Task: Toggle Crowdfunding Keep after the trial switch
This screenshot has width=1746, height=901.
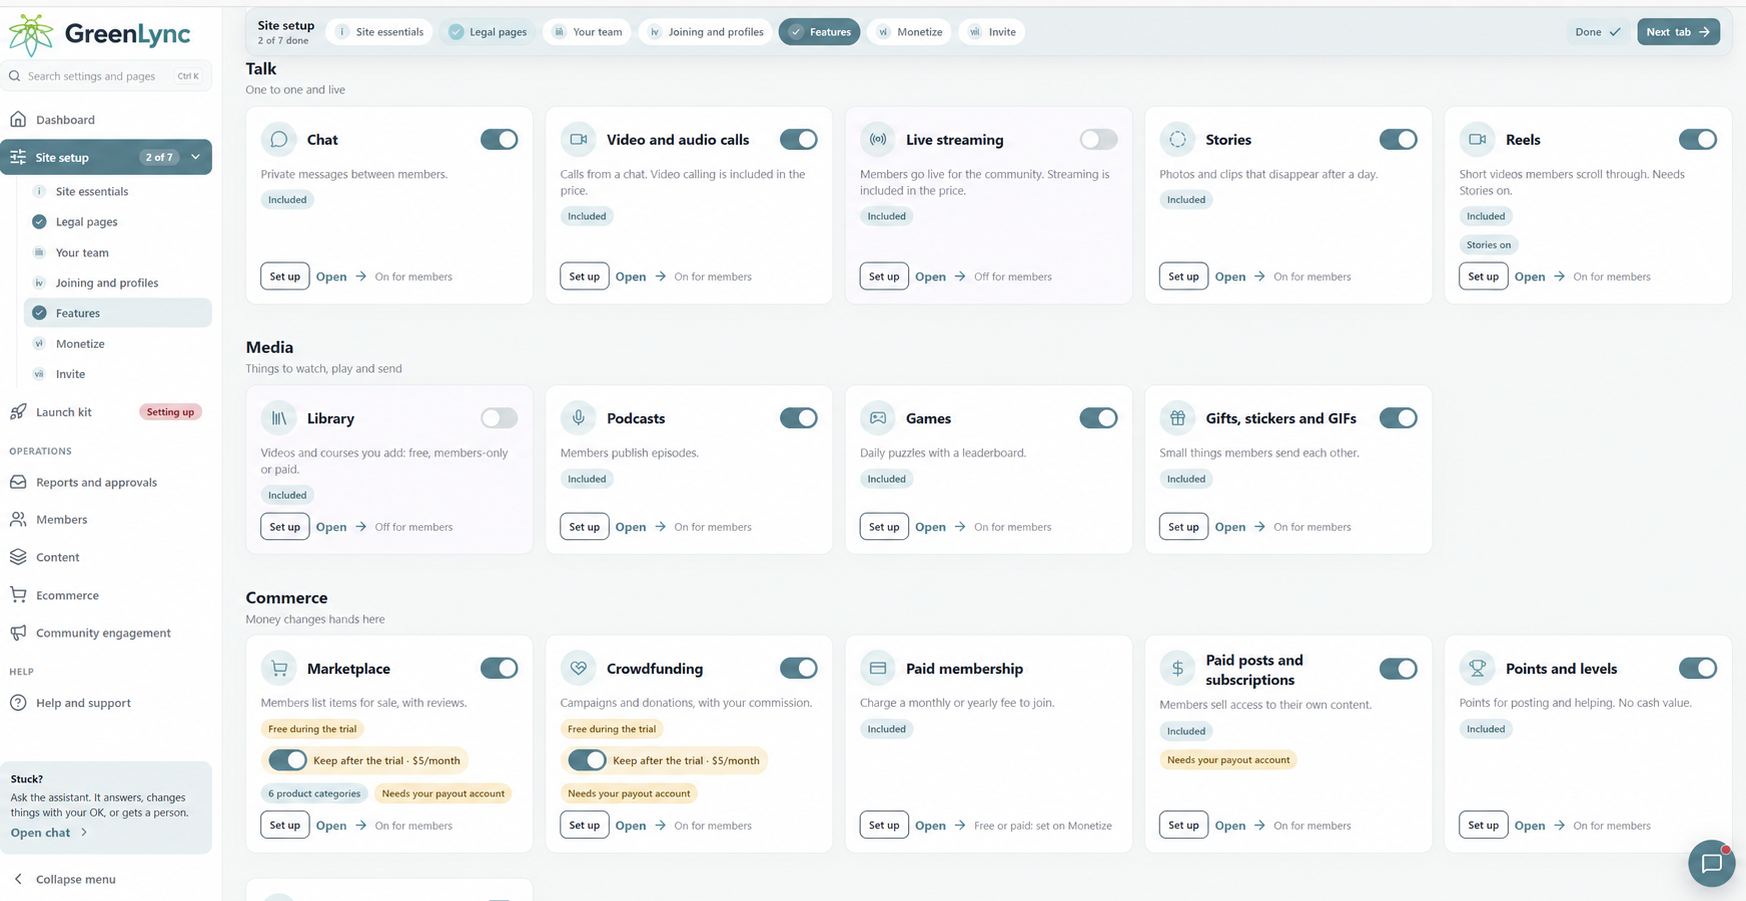Action: [x=587, y=760]
